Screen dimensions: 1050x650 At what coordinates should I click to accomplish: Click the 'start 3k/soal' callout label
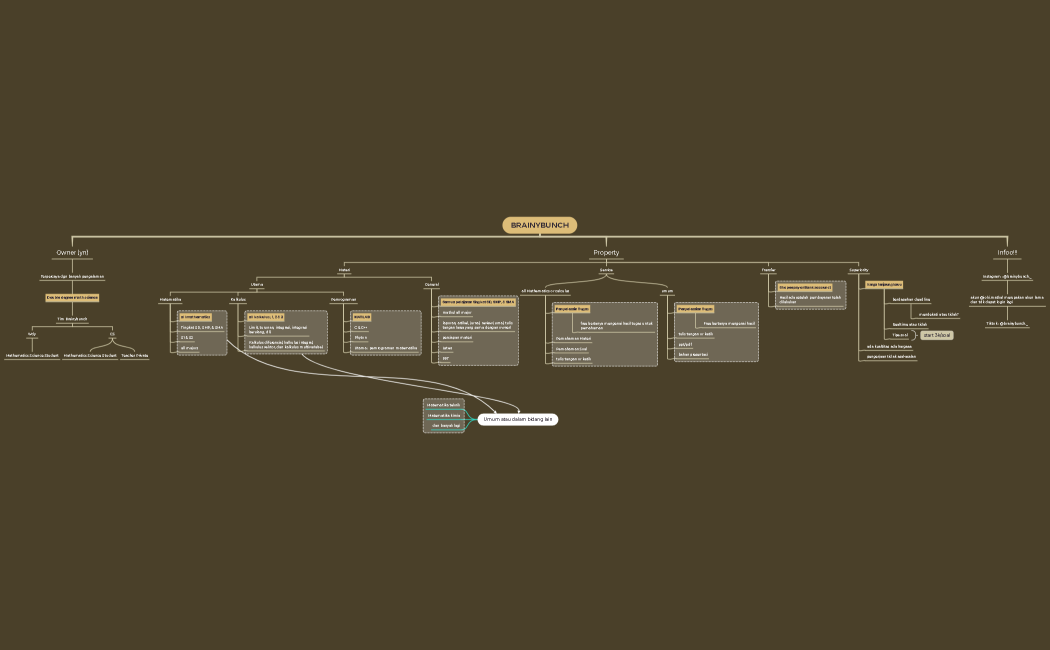tap(936, 335)
